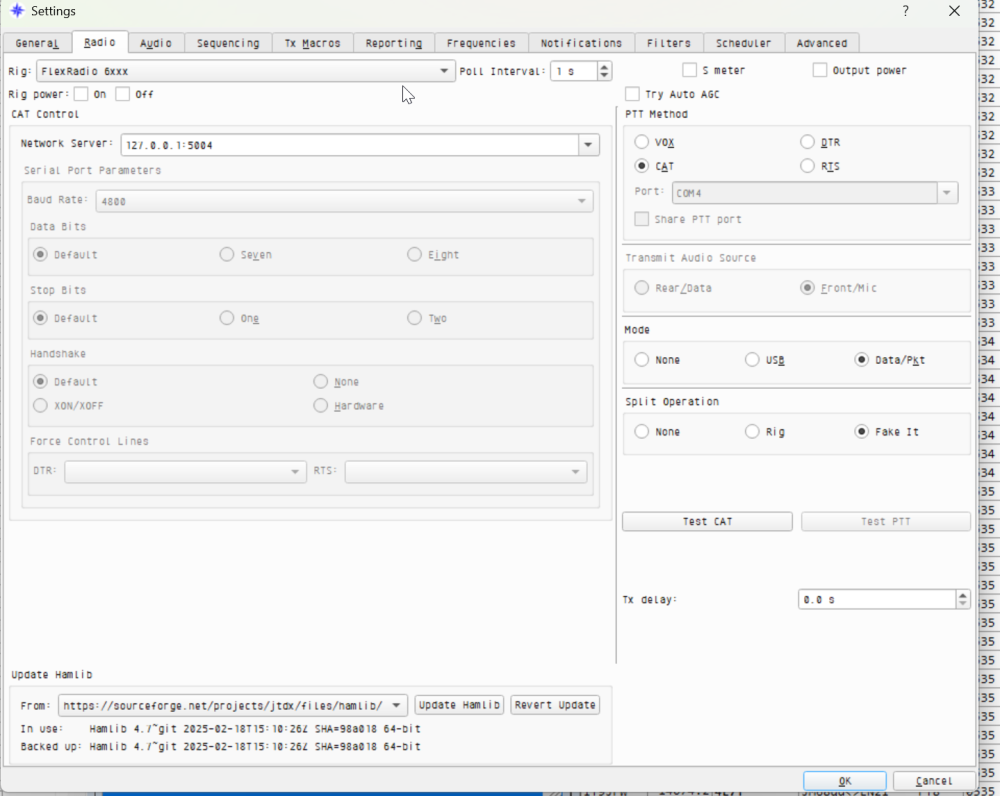
Task: Open the General tab
Action: coord(37,43)
